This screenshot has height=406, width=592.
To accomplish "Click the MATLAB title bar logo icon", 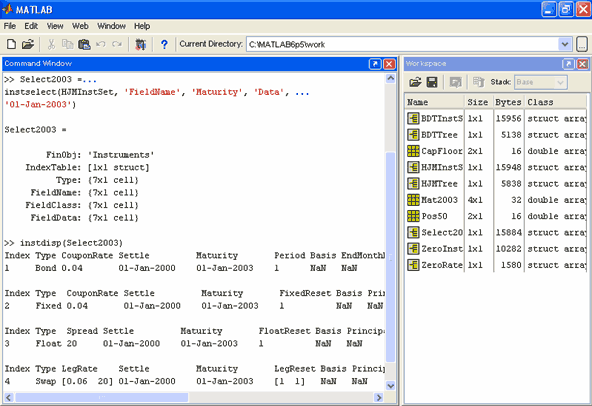I will (x=8, y=9).
